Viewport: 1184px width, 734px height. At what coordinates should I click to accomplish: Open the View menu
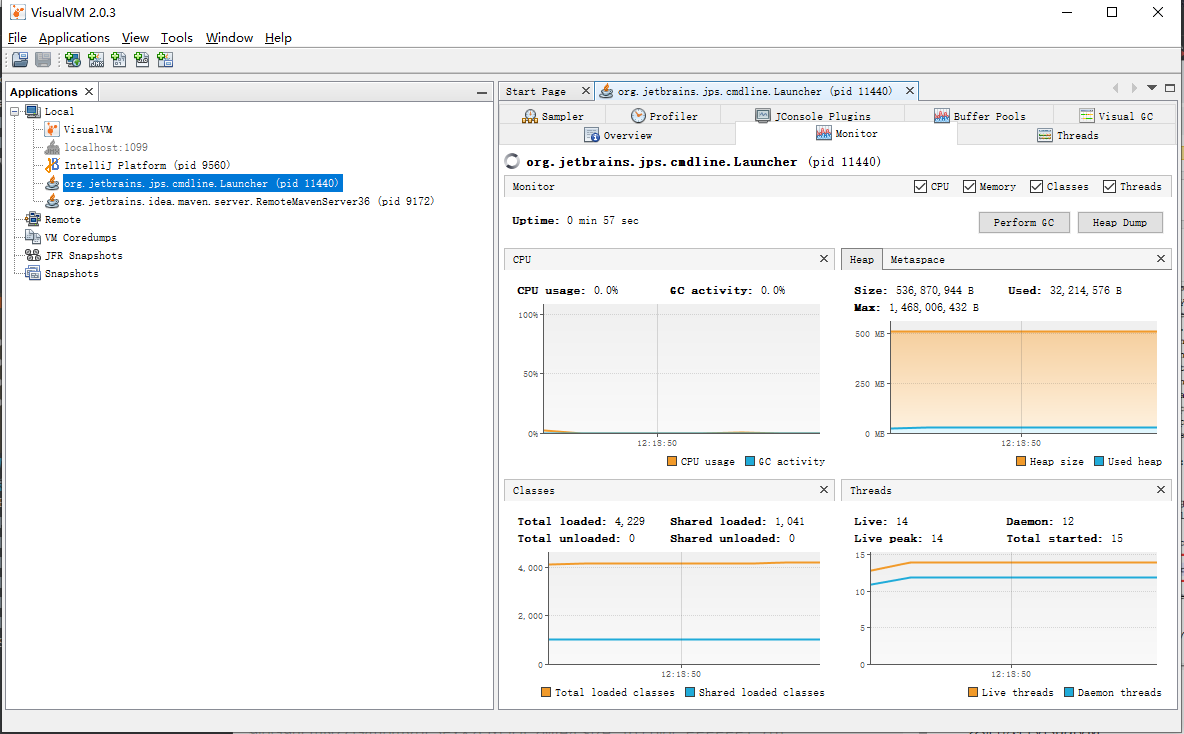coord(135,38)
